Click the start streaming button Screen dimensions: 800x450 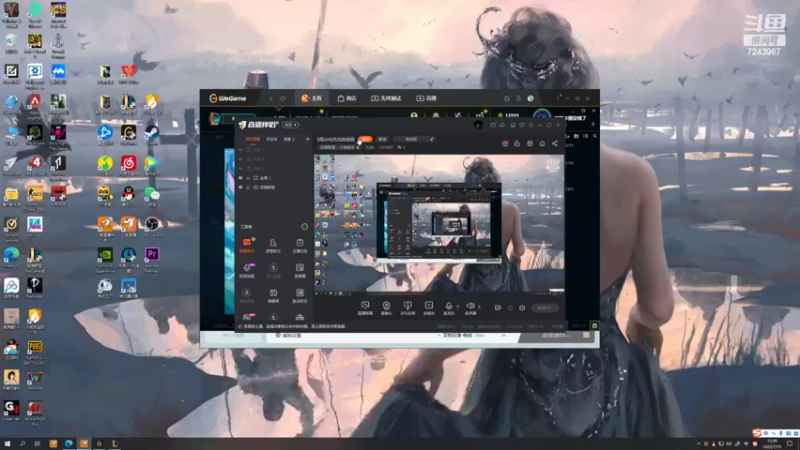(x=544, y=308)
